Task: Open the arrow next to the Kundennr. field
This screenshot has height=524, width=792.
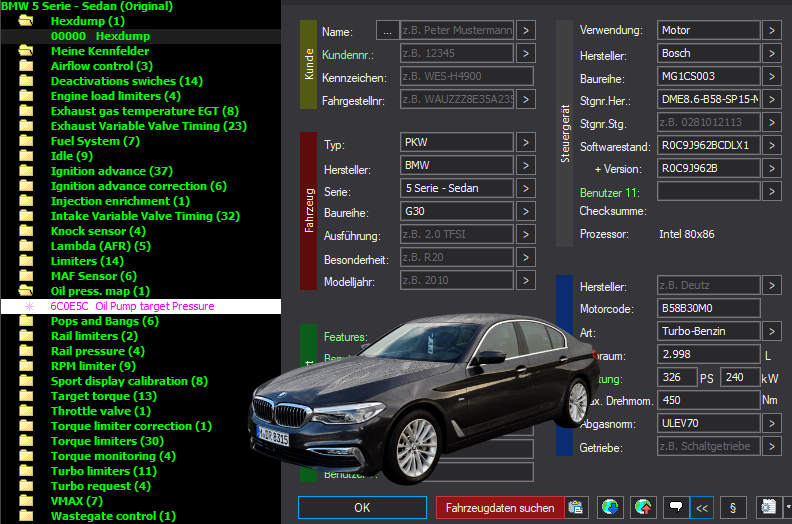Action: point(526,53)
